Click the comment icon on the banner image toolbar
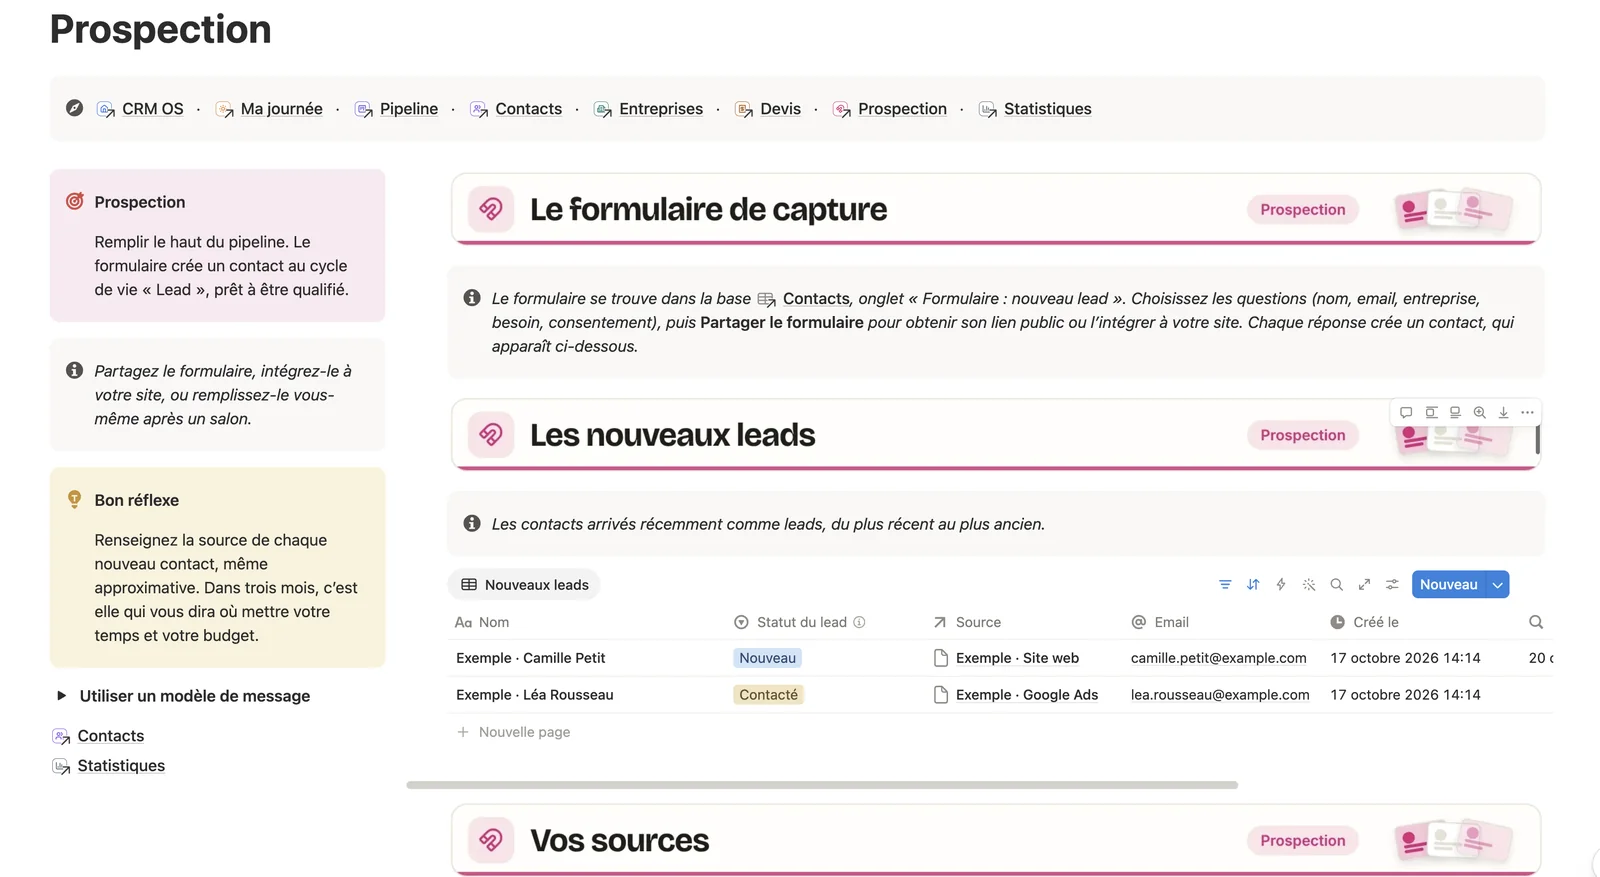Screen dimensions: 1600x877 point(1406,412)
